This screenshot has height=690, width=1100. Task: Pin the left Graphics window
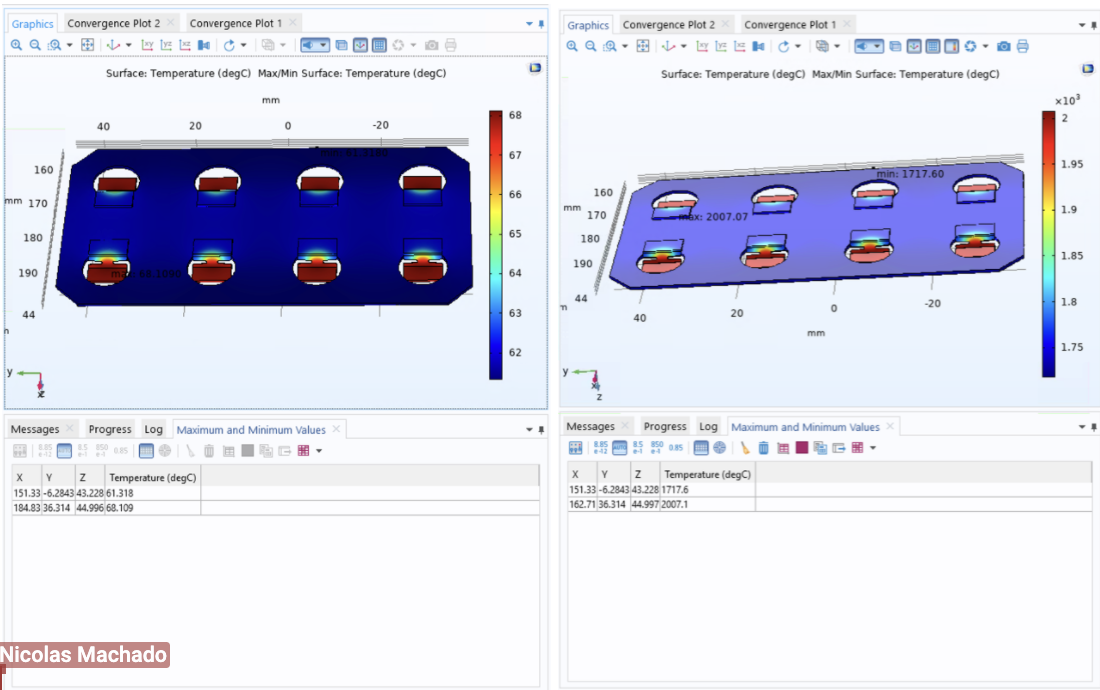point(541,24)
